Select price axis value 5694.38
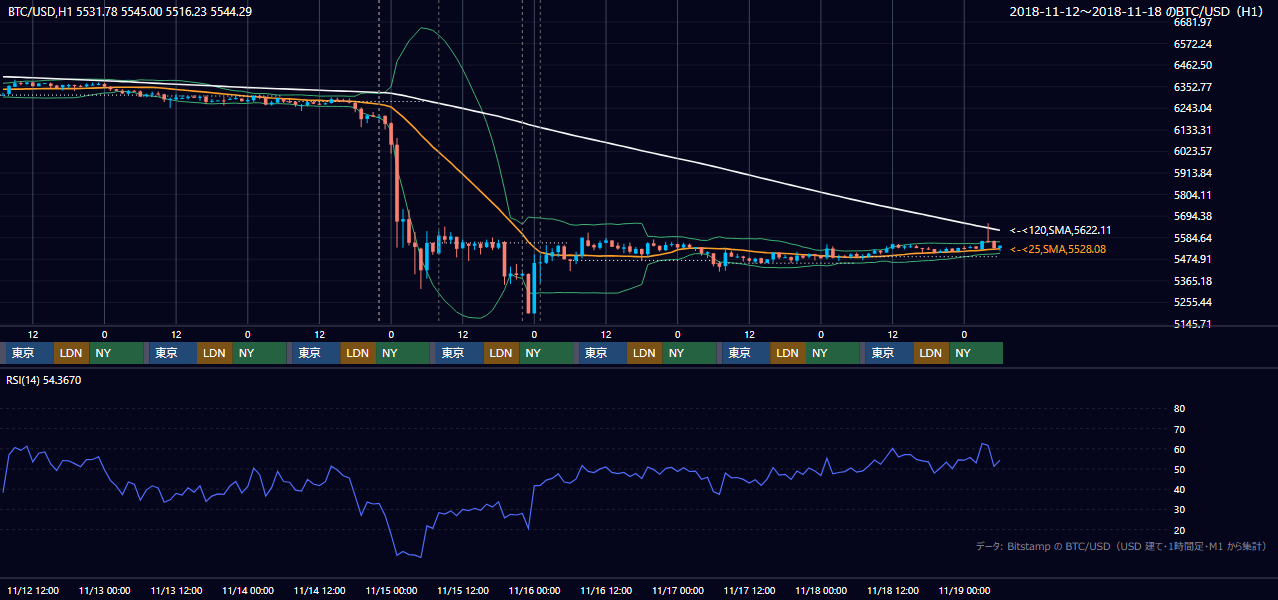The height and width of the screenshot is (600, 1278). pos(1193,216)
